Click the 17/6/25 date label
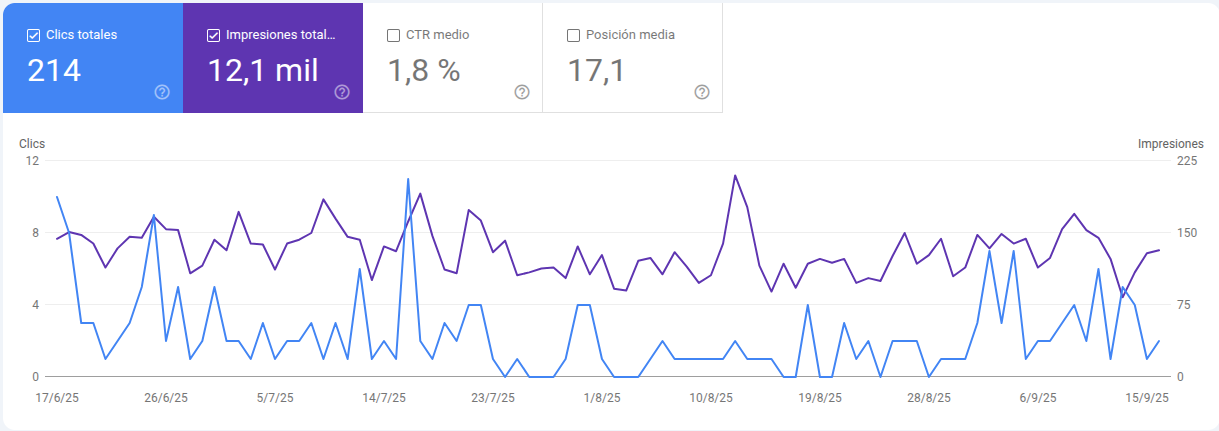Image resolution: width=1219 pixels, height=431 pixels. (x=56, y=397)
